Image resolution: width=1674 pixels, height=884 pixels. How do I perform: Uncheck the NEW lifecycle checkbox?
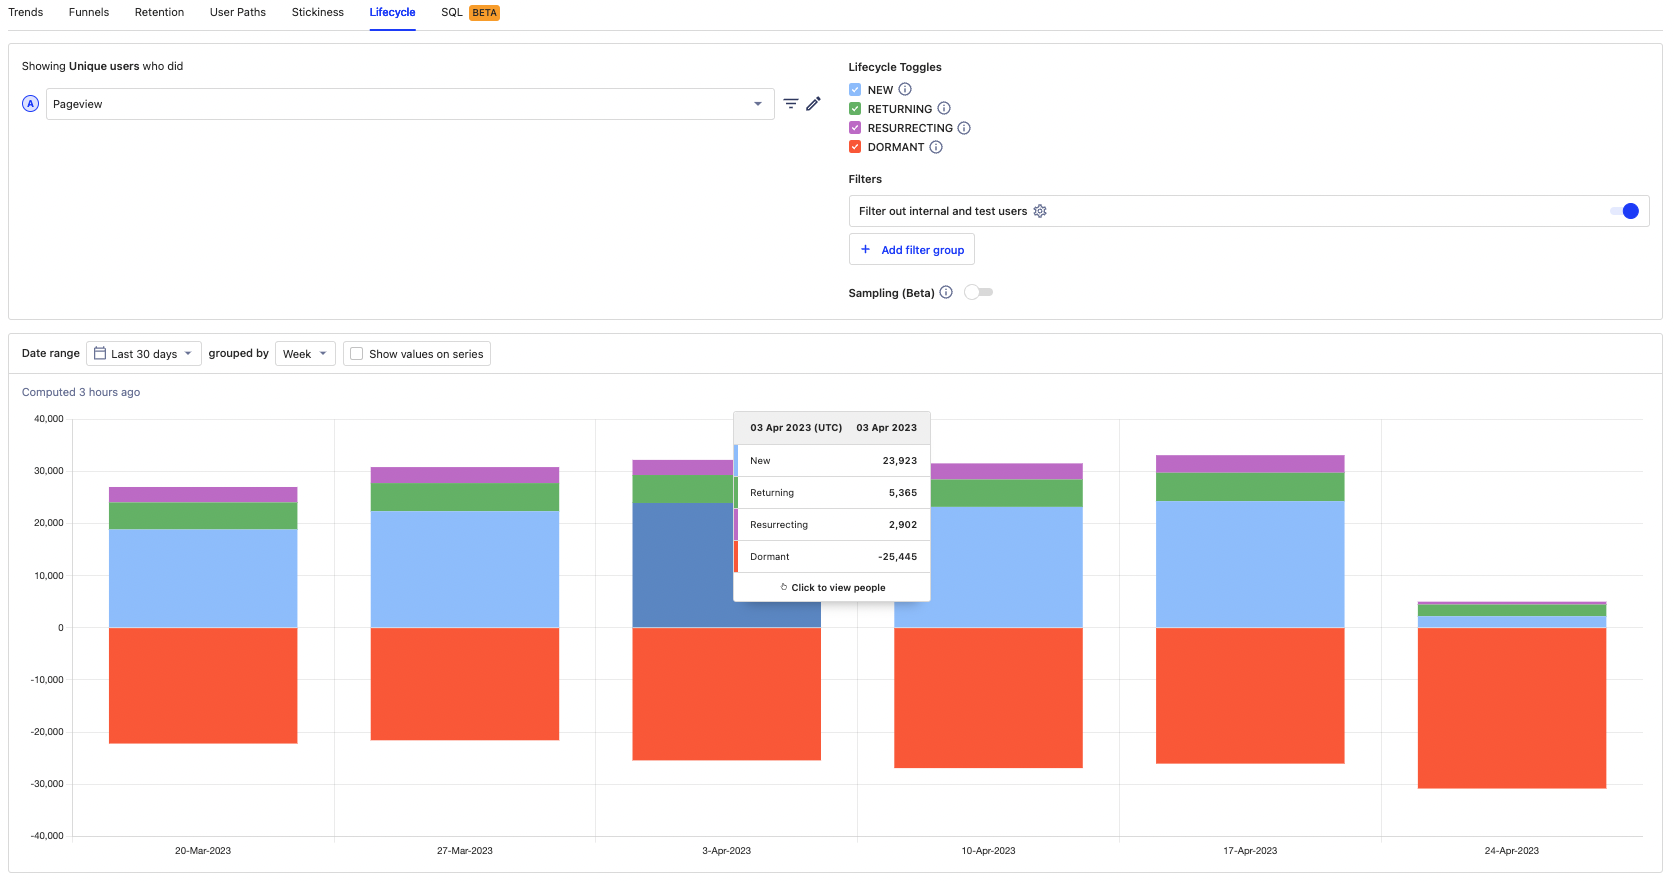[855, 90]
